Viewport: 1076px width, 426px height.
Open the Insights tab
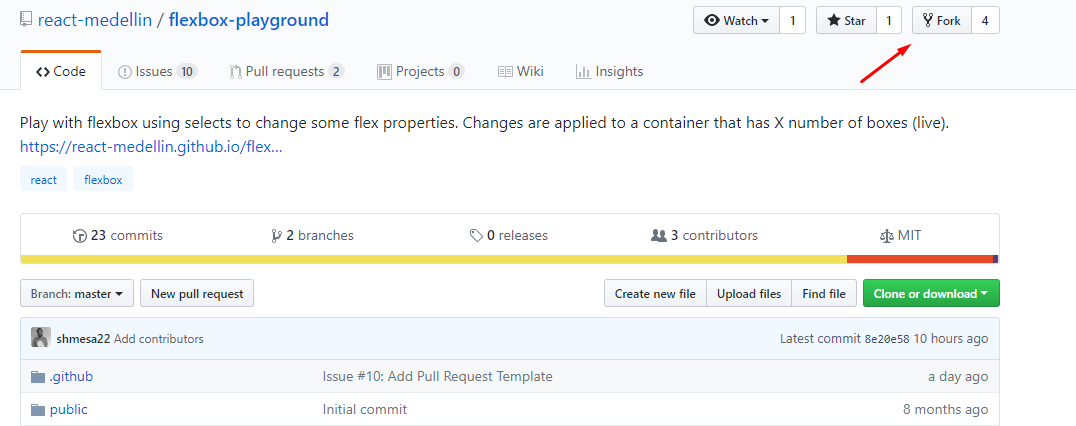(609, 71)
